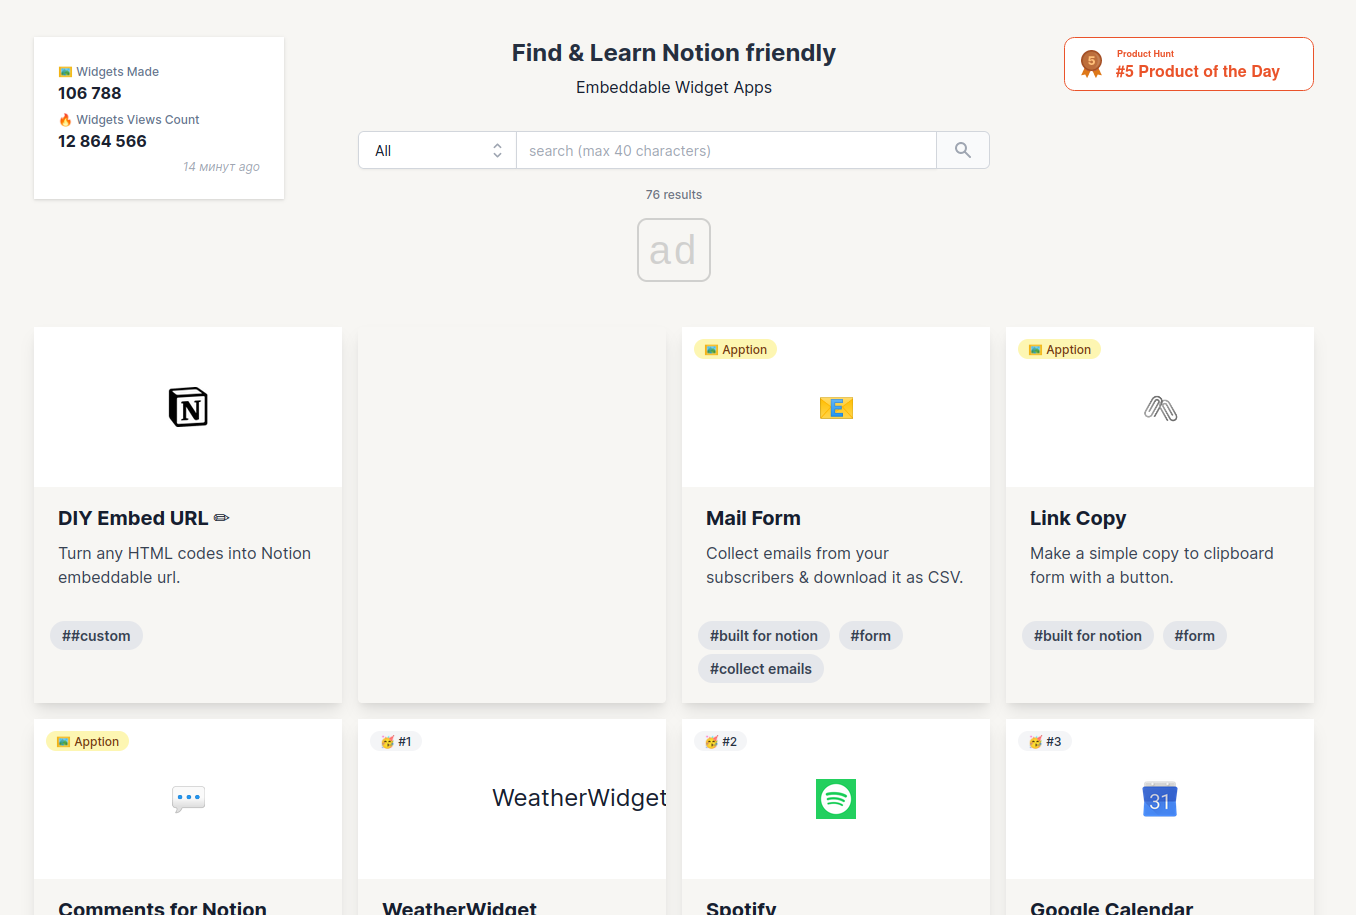Click the Widgets Made label
The height and width of the screenshot is (915, 1356).
108,72
